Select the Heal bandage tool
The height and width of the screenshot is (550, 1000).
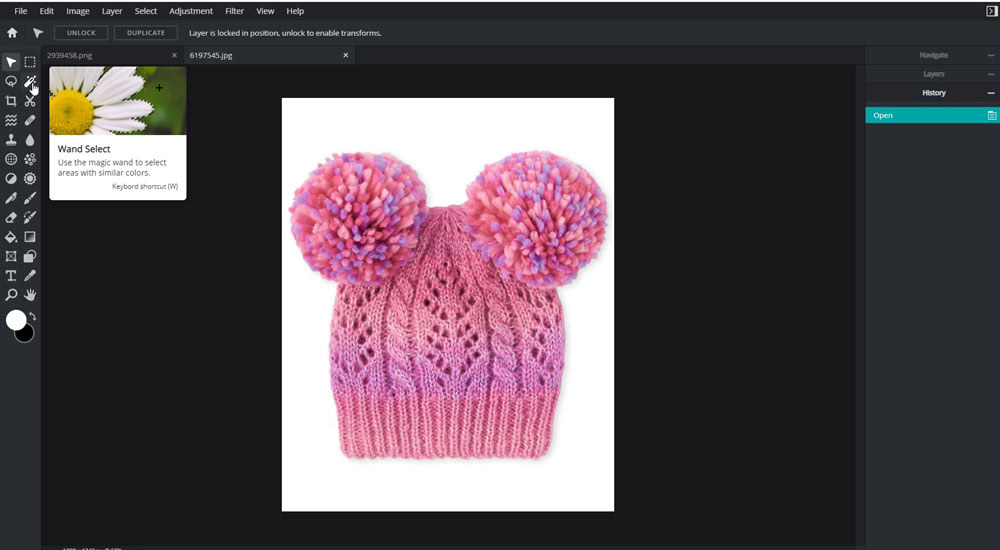point(30,120)
